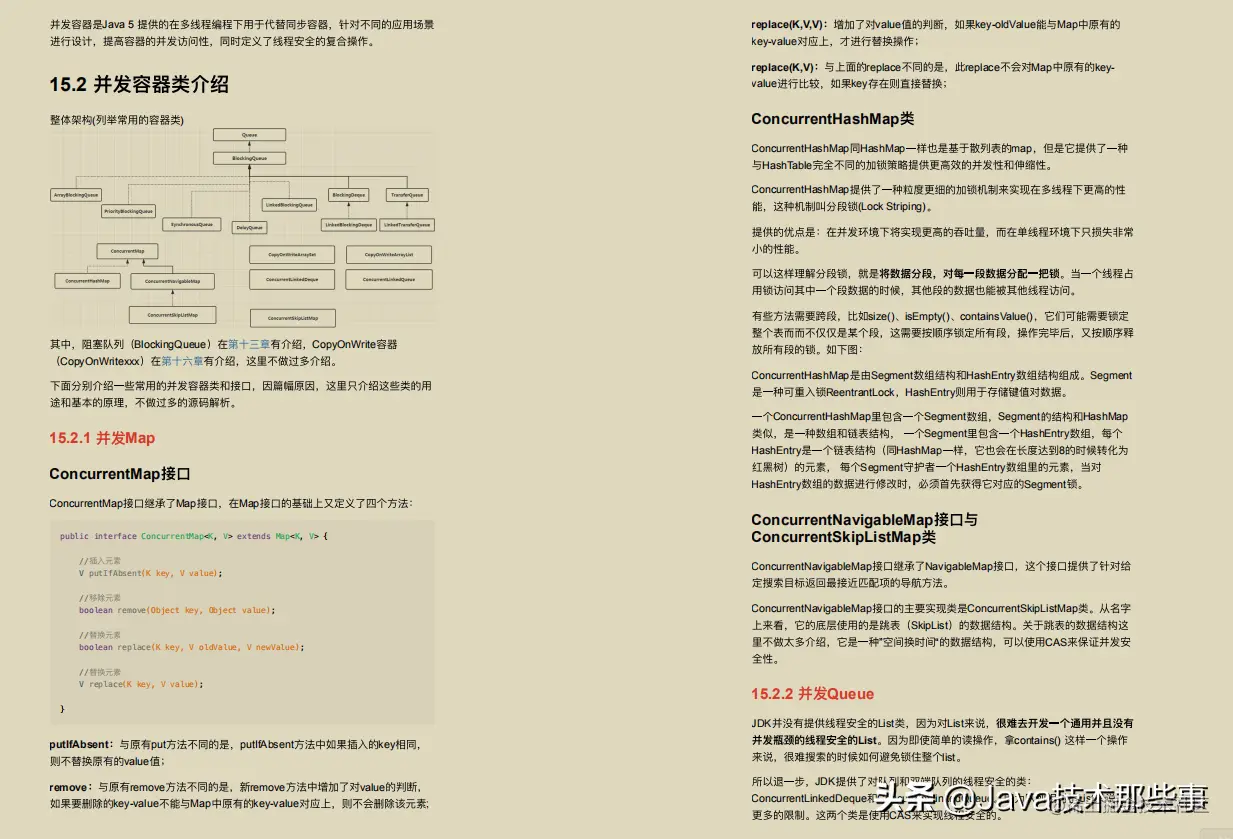Viewport: 1233px width, 839px height.
Task: Open the 第十三章 chapter link
Action: coord(248,344)
